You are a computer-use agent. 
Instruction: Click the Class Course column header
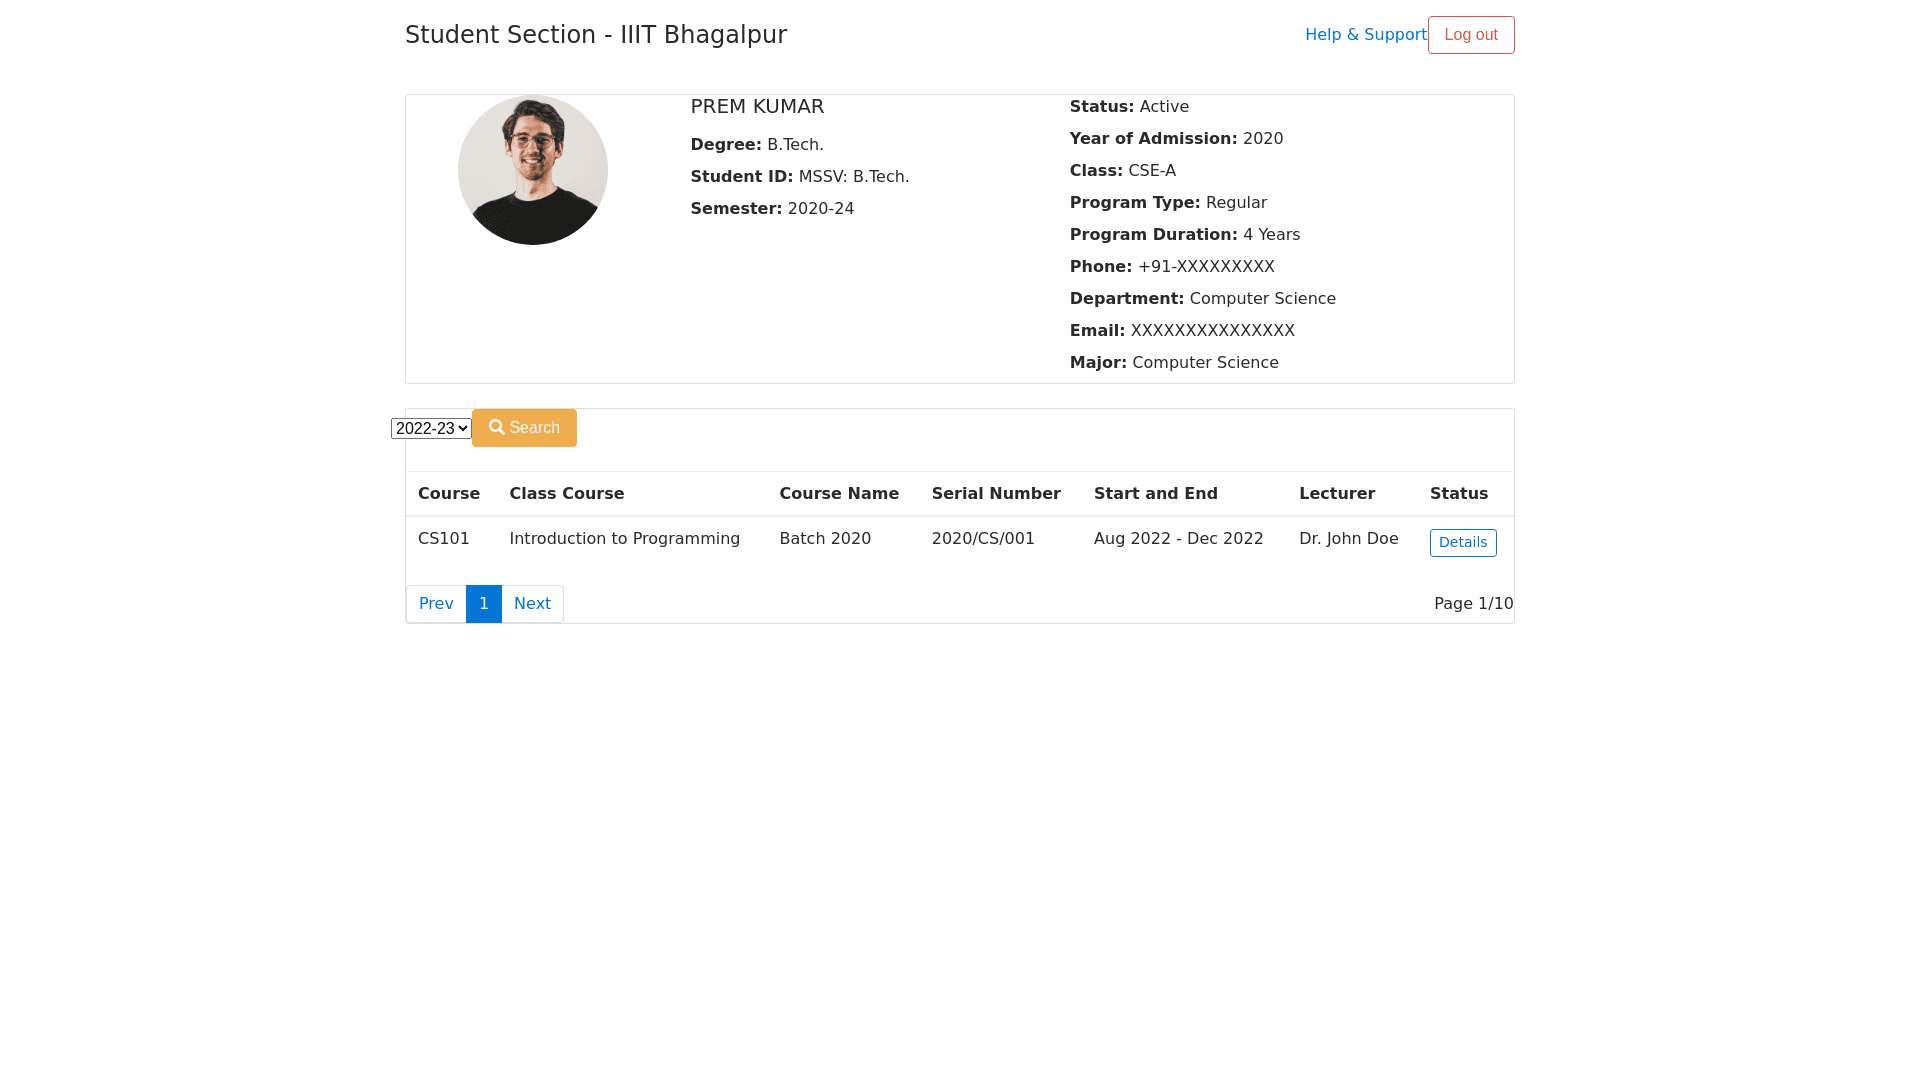[566, 494]
